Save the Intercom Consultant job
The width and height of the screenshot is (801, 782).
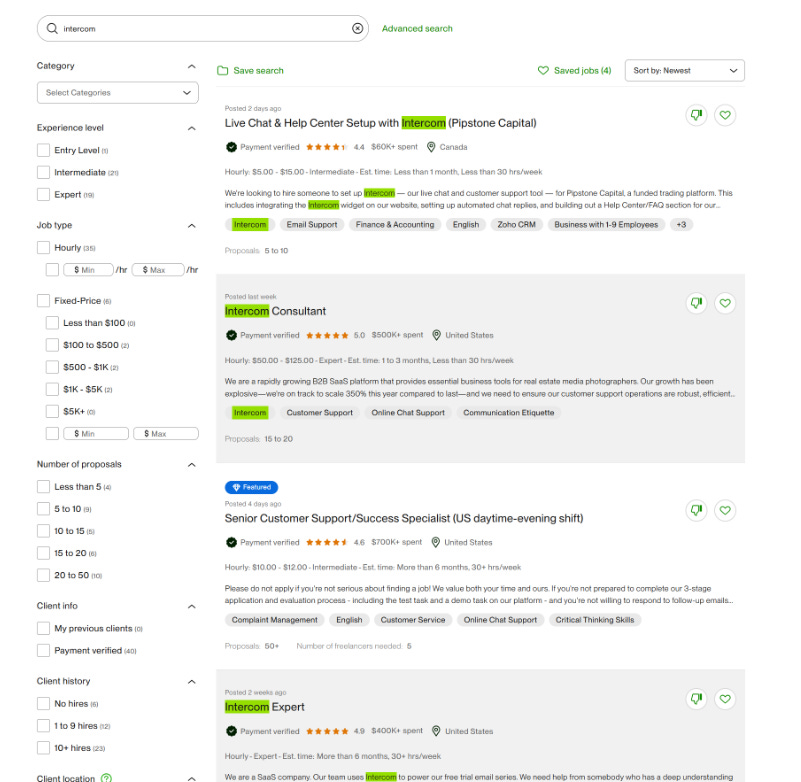(x=725, y=303)
